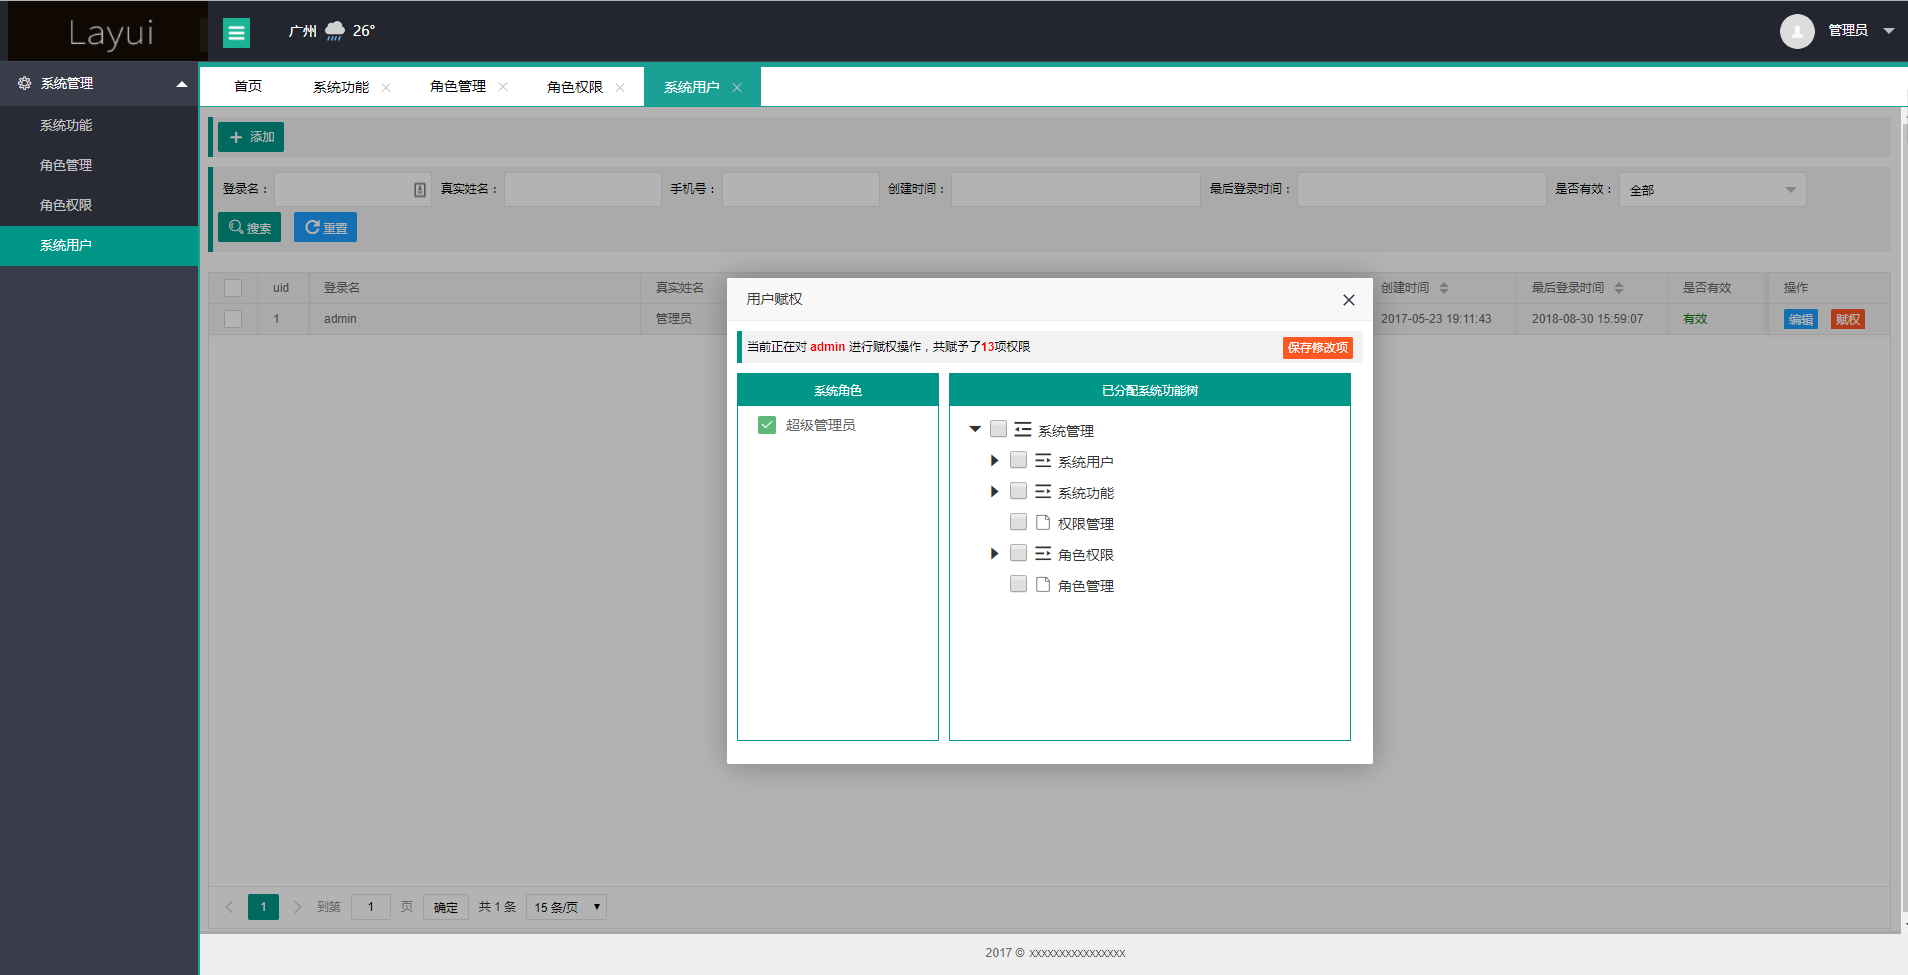The height and width of the screenshot is (975, 1908).
Task: Click the gear icon beside 系统管理
Action: coord(24,83)
